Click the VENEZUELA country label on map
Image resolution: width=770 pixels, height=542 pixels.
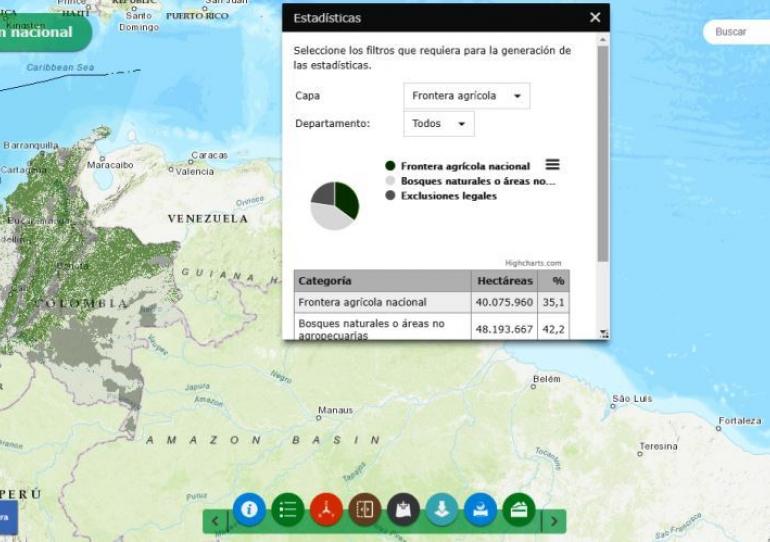coord(208,218)
